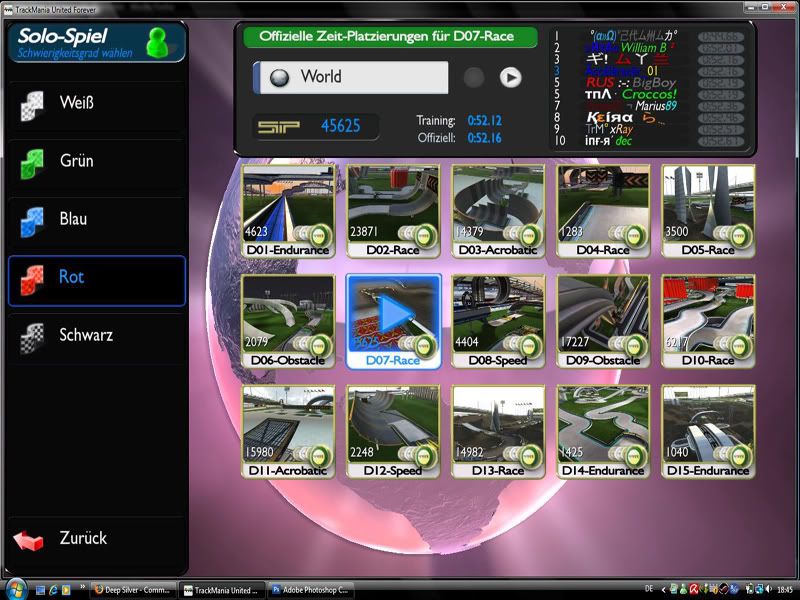The image size is (800, 600).
Task: Open track D11-Acrobatic
Action: pyautogui.click(x=288, y=432)
